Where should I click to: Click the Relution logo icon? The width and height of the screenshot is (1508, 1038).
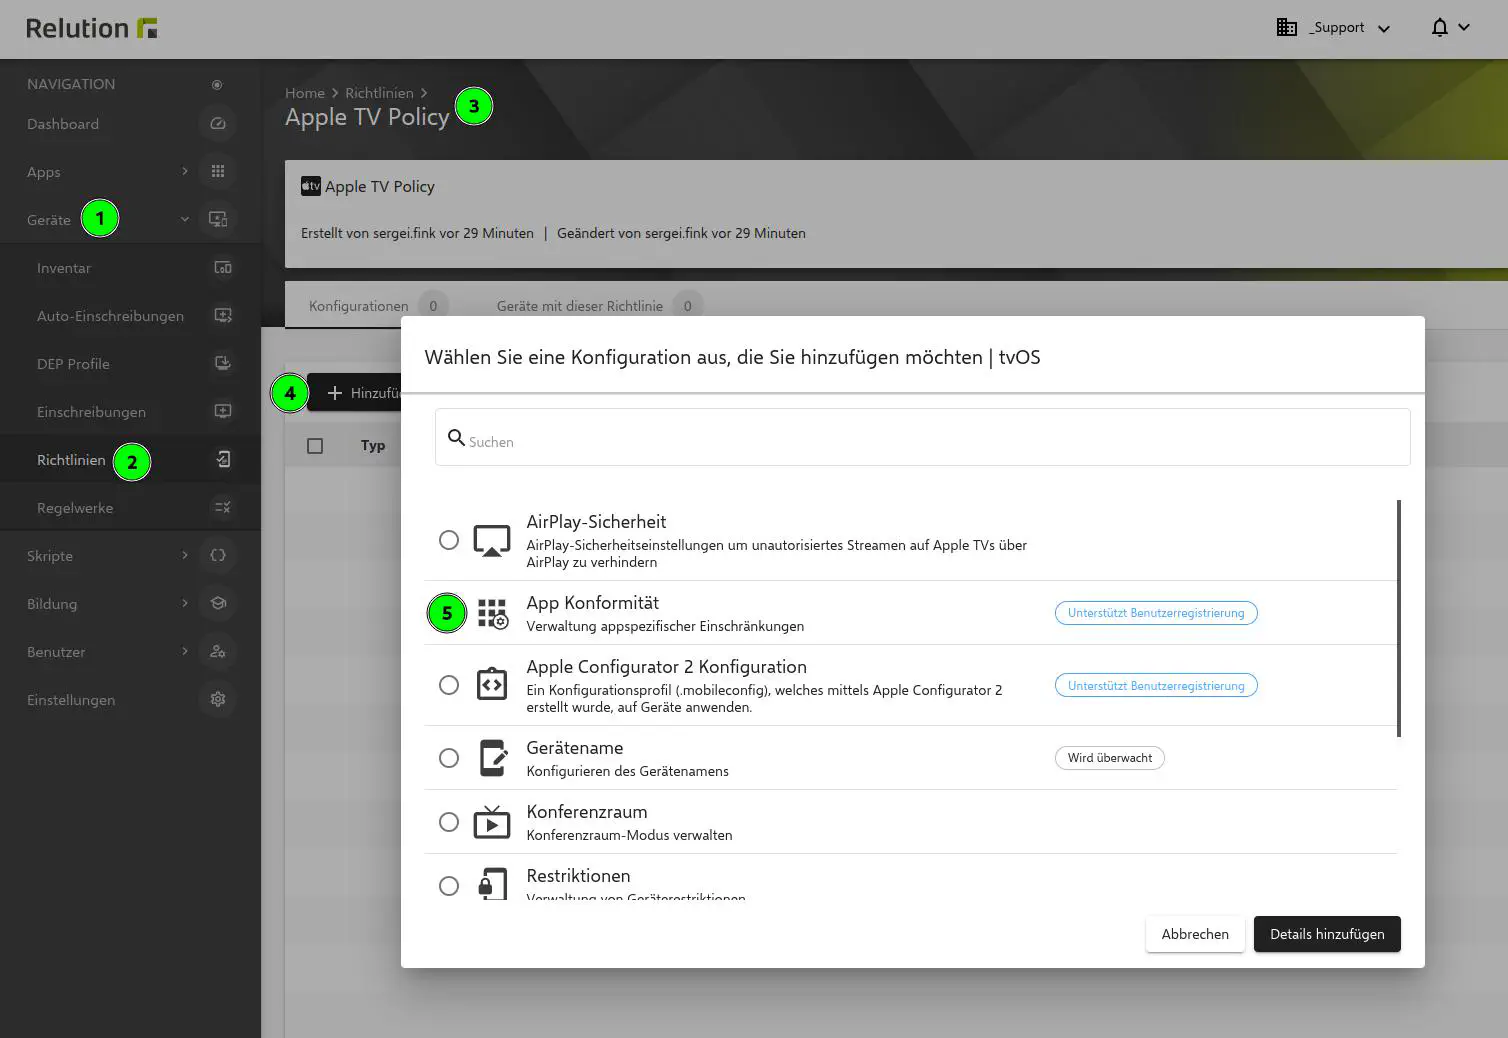pos(148,28)
